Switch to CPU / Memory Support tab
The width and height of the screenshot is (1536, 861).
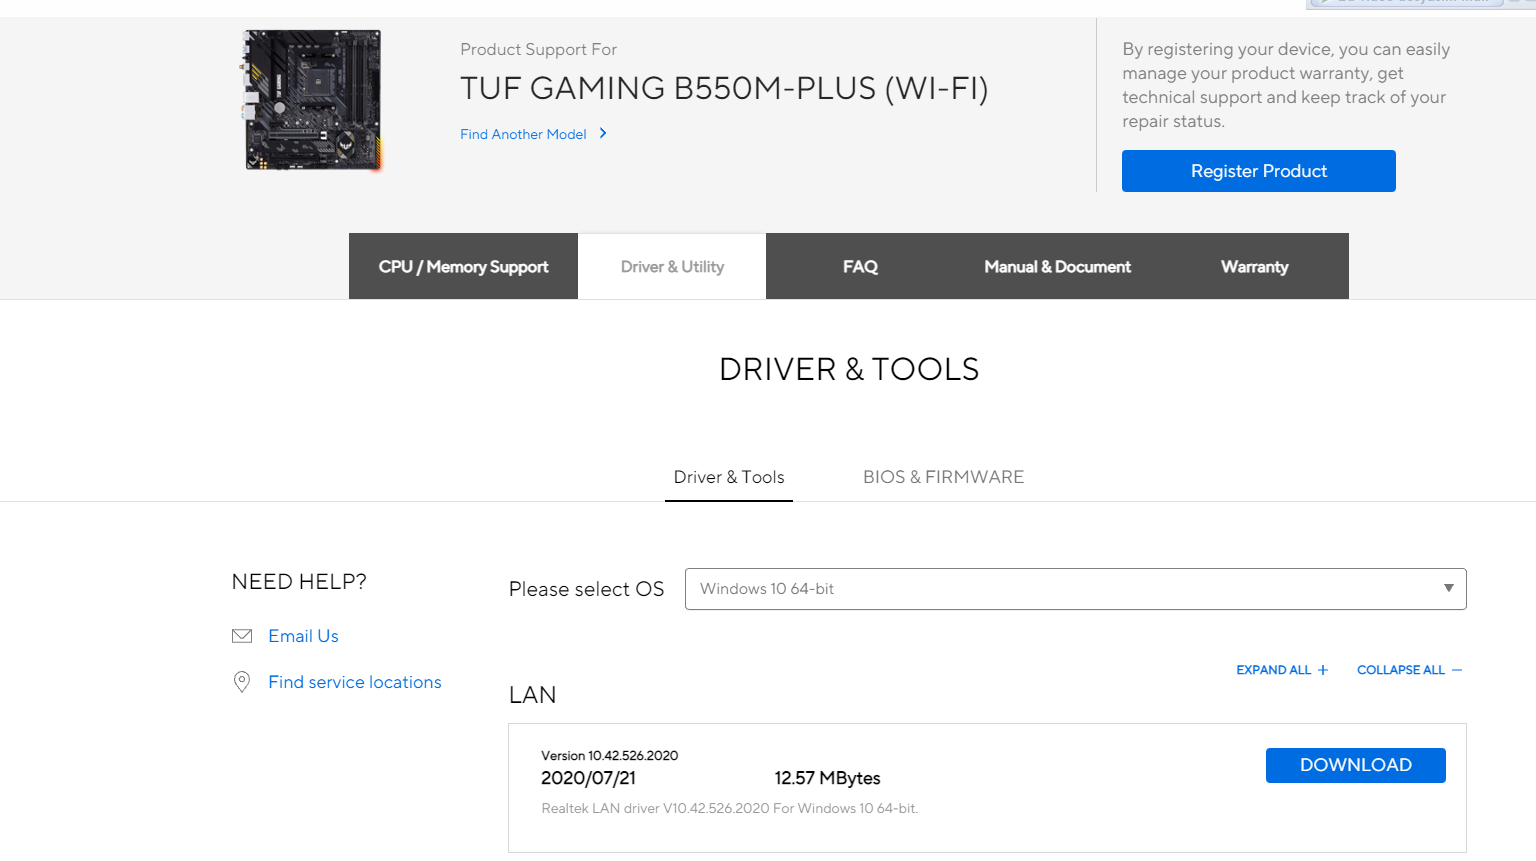tap(463, 267)
